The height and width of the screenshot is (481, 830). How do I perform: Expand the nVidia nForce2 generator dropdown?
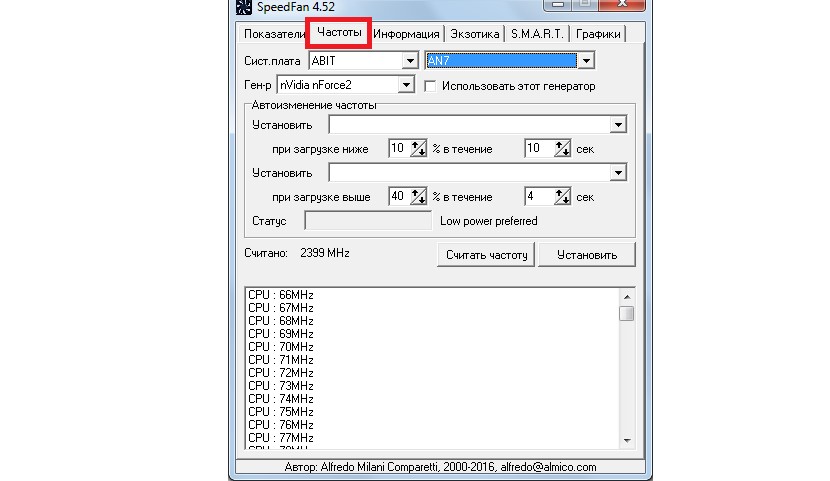[405, 85]
